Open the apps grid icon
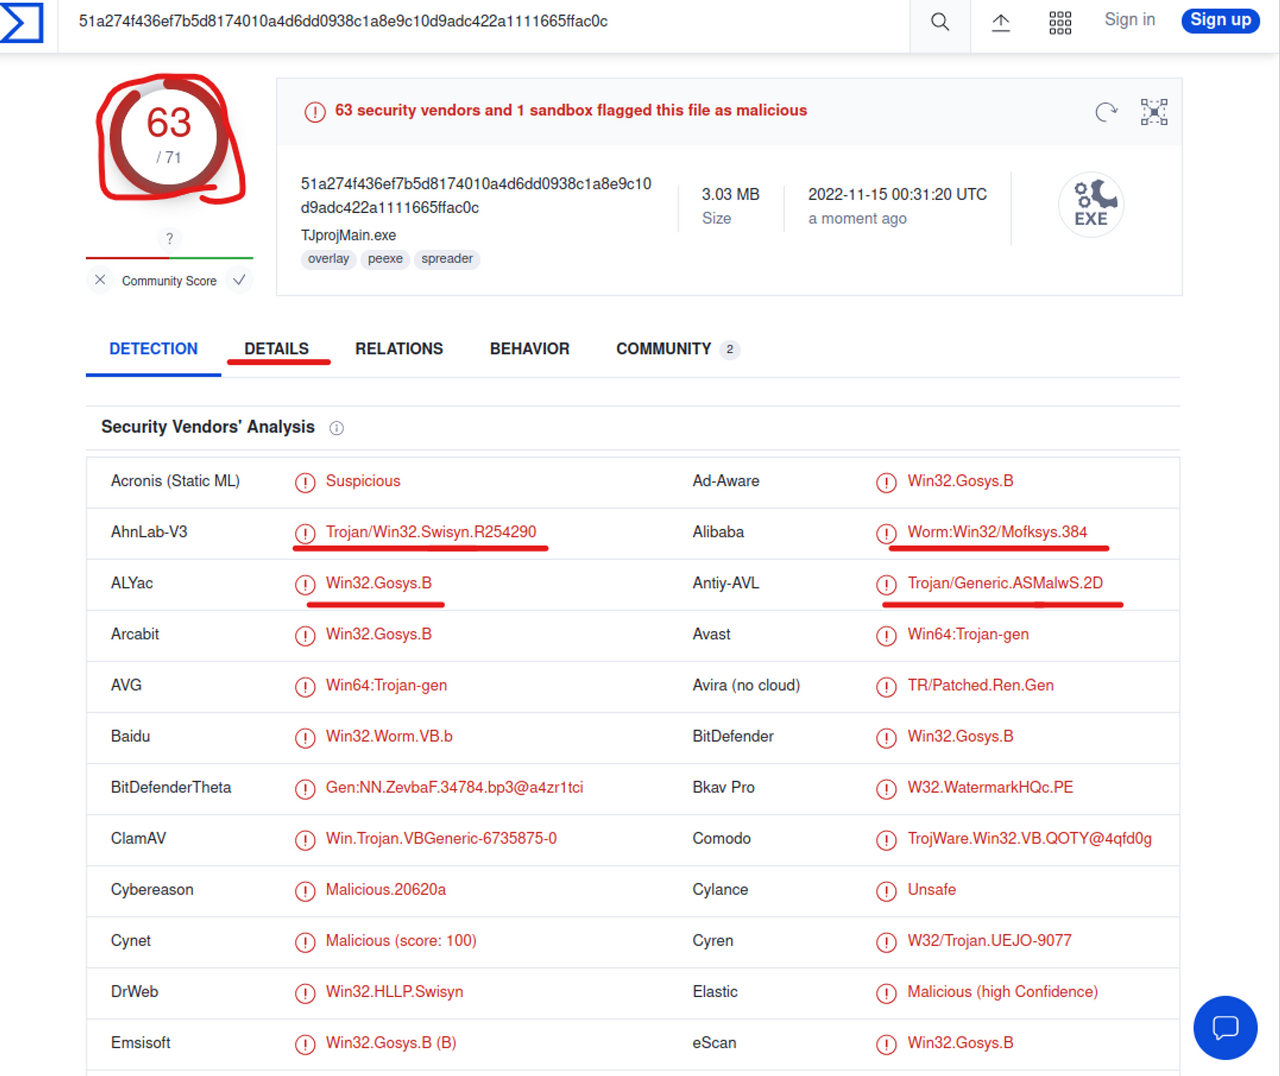This screenshot has width=1280, height=1076. click(x=1060, y=22)
